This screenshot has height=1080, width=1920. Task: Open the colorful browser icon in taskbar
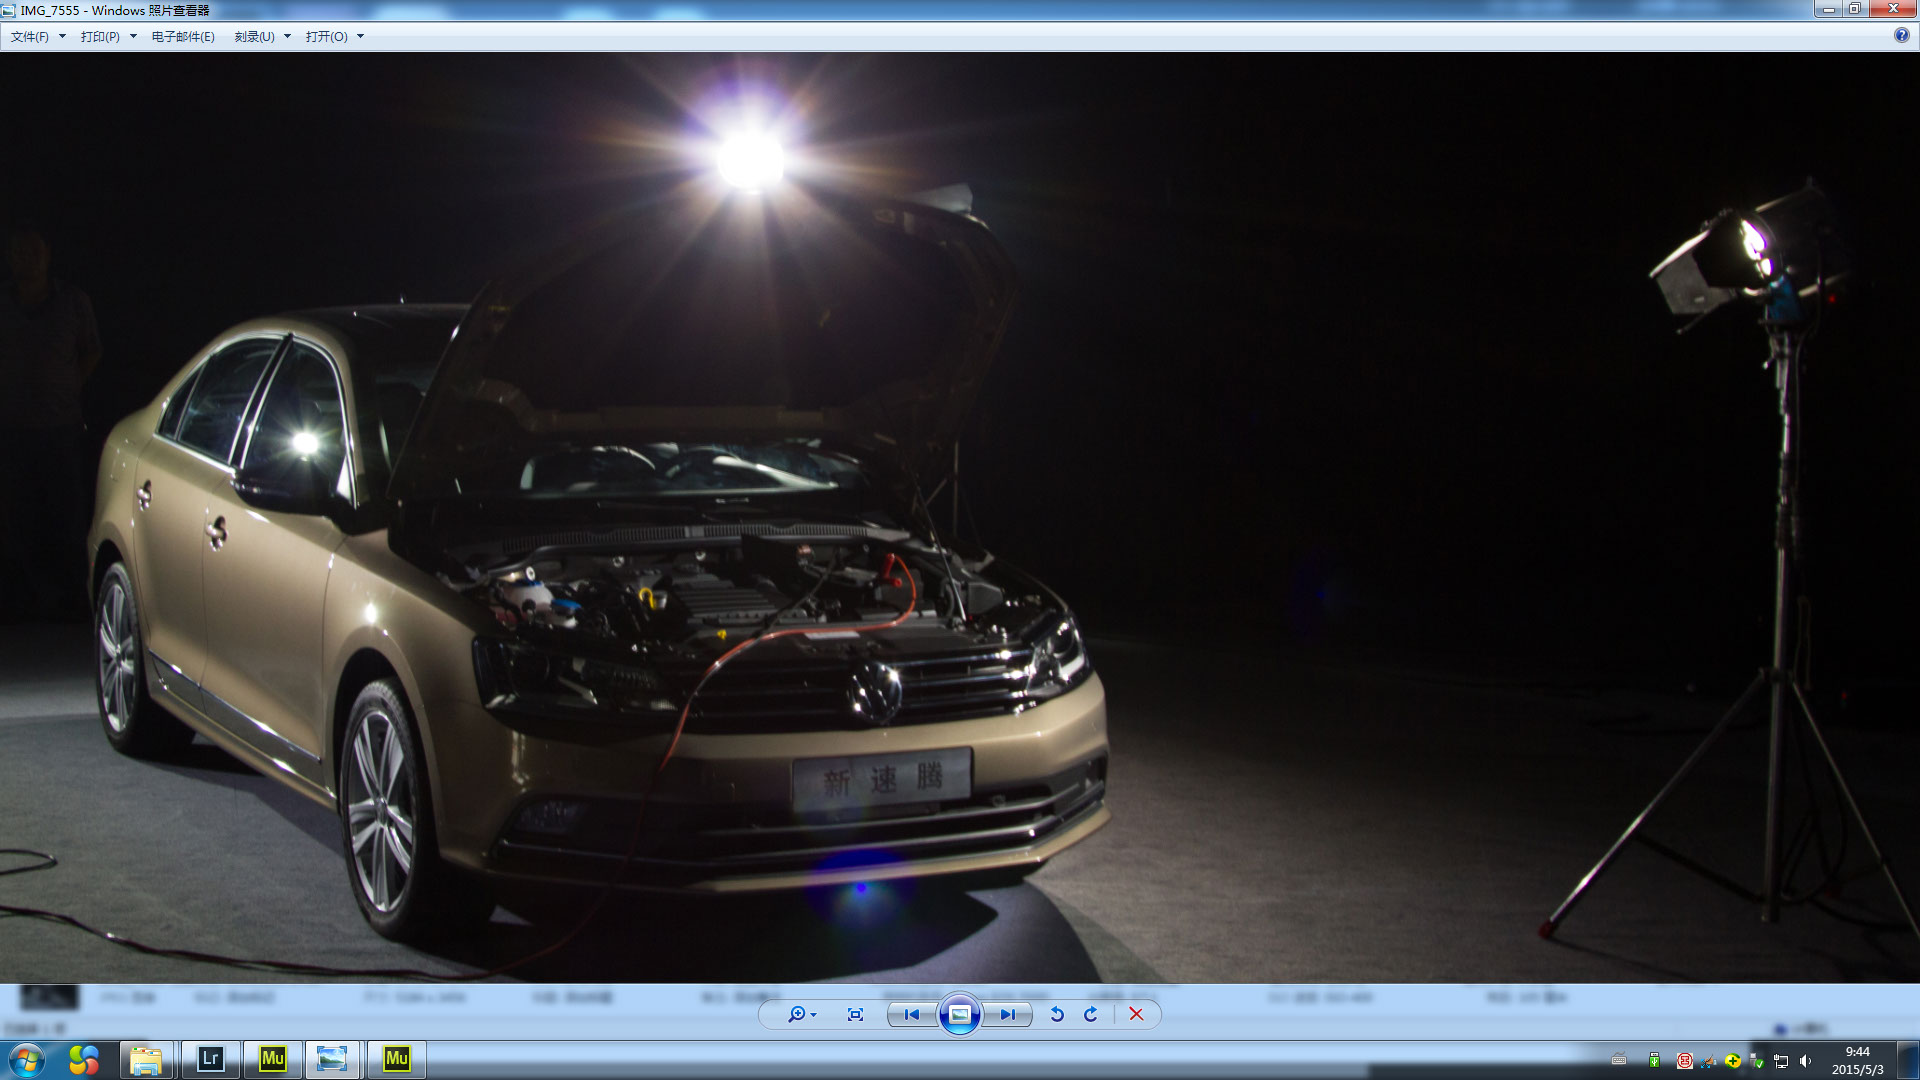(x=84, y=1059)
